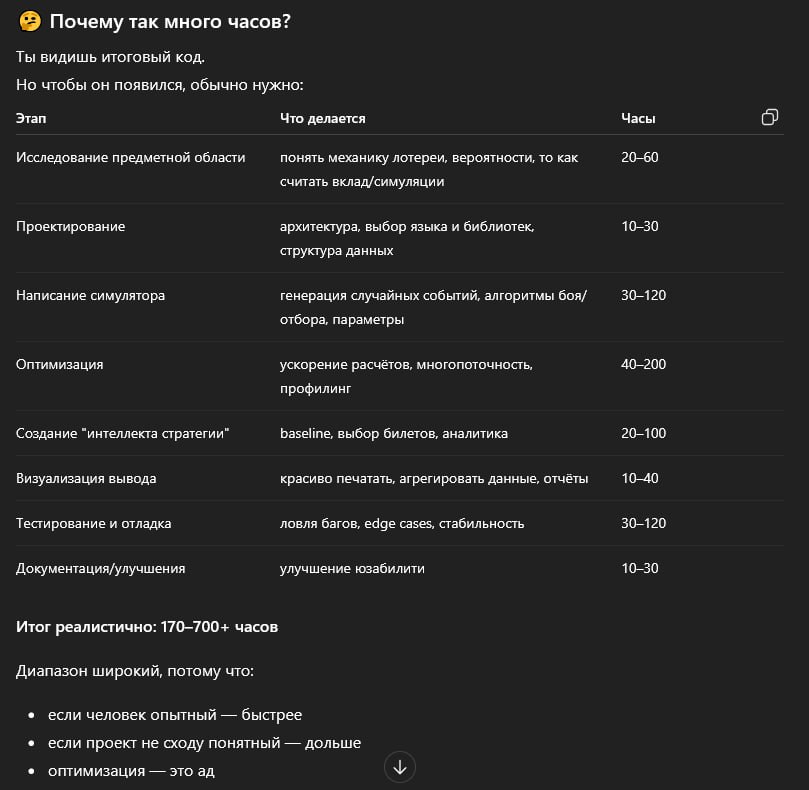
Task: Click the "Оптимизация" stage cell
Action: coord(59,364)
